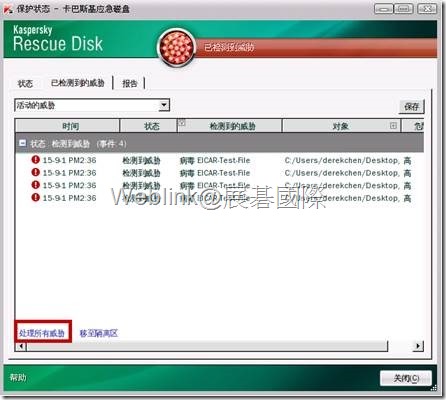The height and width of the screenshot is (400, 446).
Task: Sort by the 对象 column header
Action: [x=340, y=126]
